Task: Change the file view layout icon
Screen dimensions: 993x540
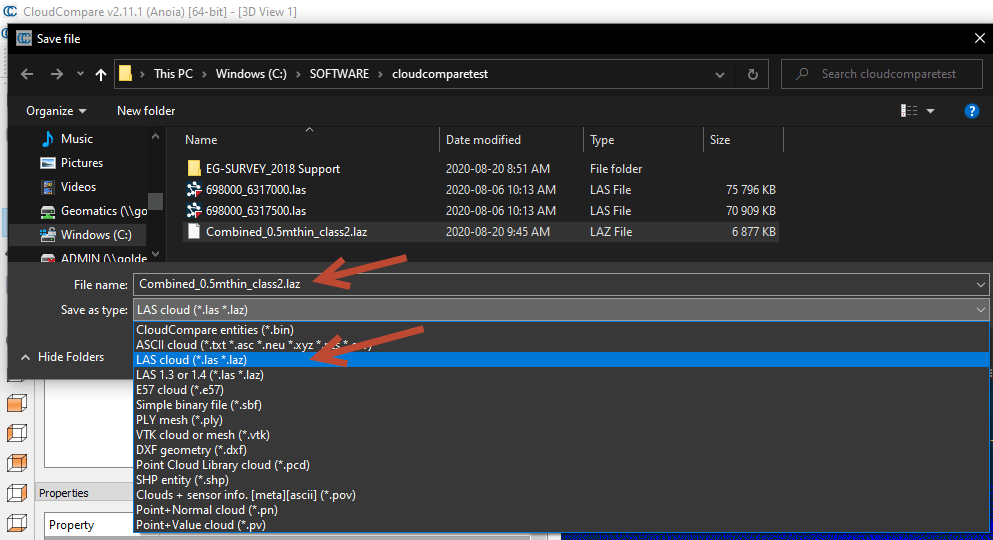Action: coord(909,111)
